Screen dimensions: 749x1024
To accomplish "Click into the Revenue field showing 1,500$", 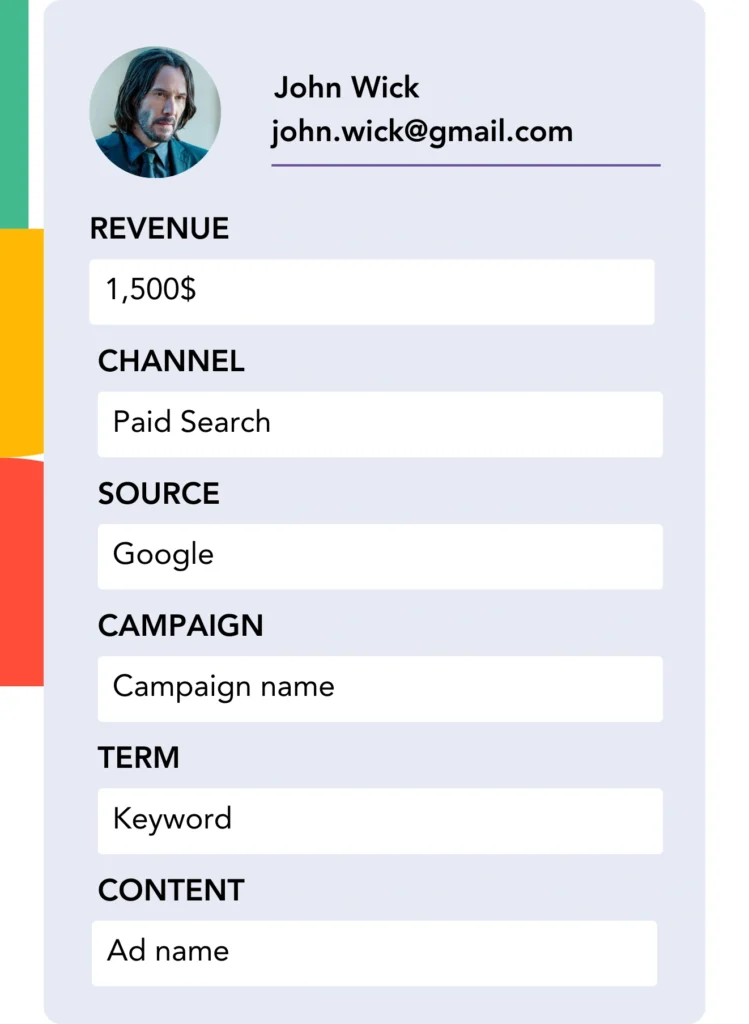I will (371, 291).
